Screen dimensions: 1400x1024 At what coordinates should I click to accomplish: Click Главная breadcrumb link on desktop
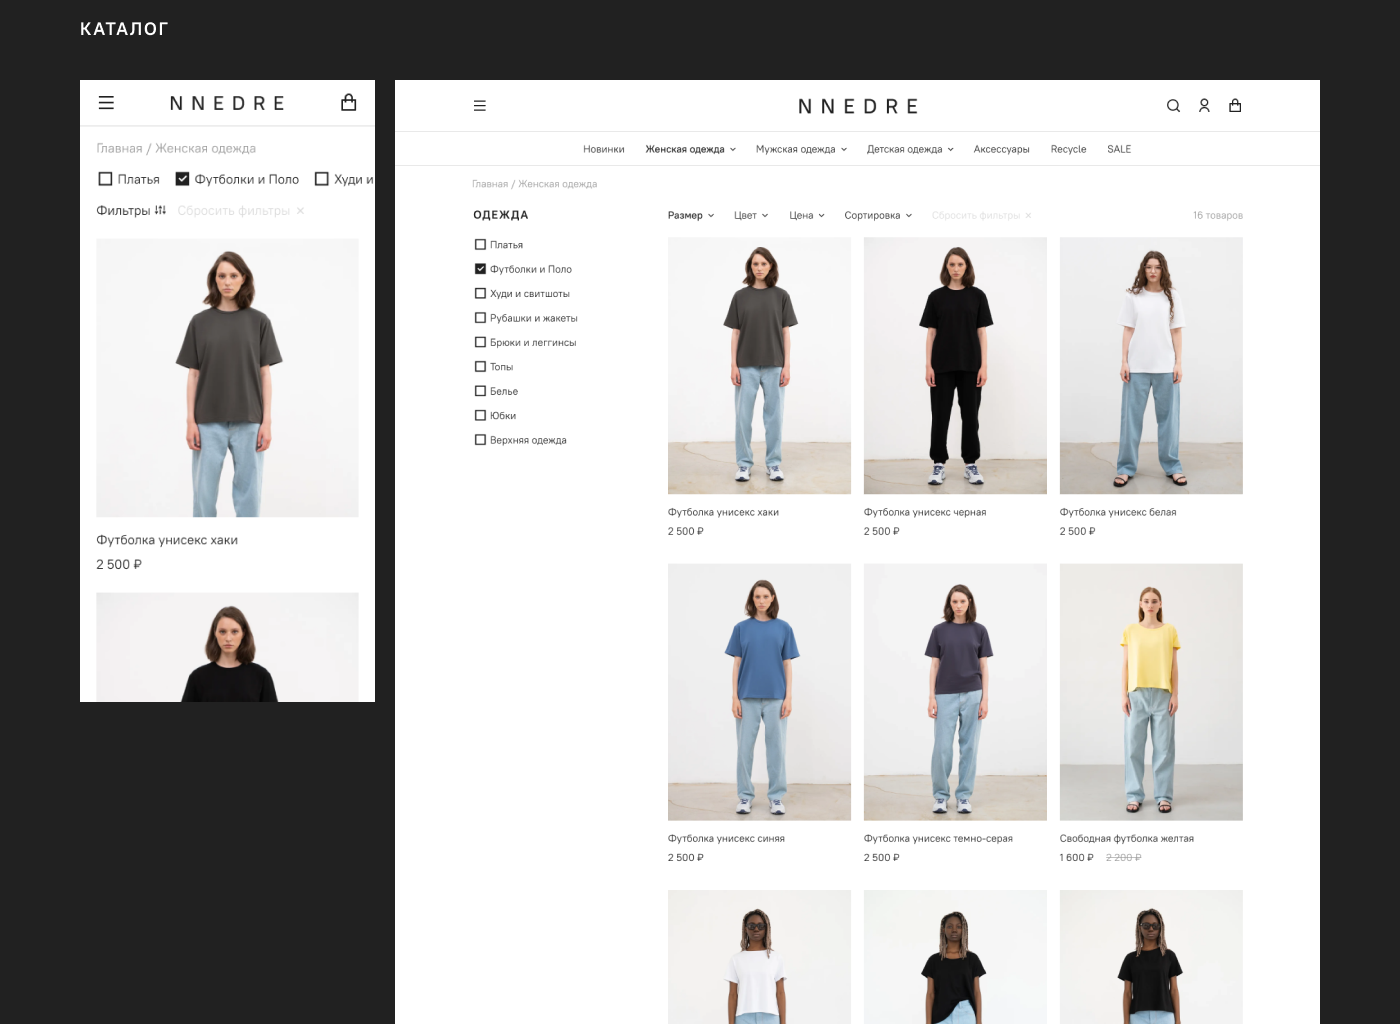point(490,184)
